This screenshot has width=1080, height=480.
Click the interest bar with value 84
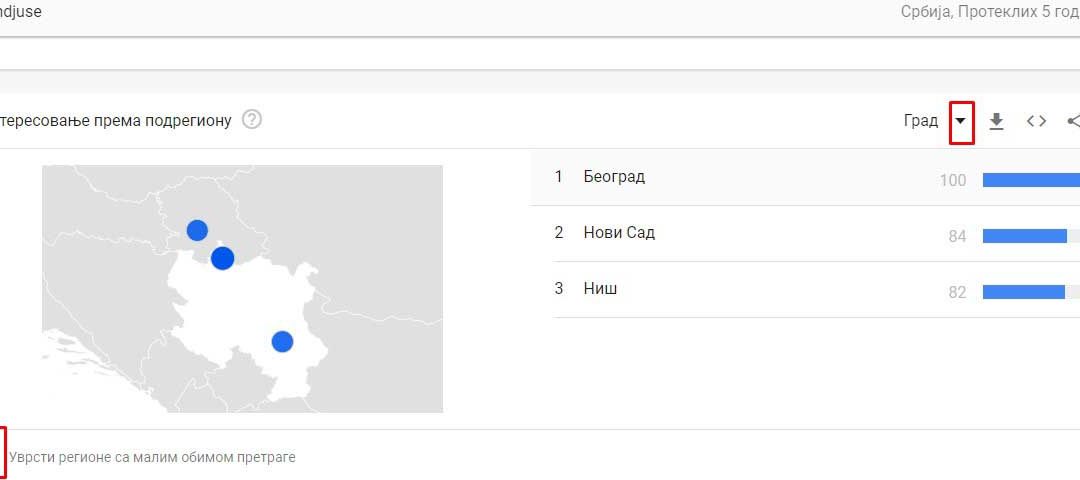click(x=1024, y=236)
